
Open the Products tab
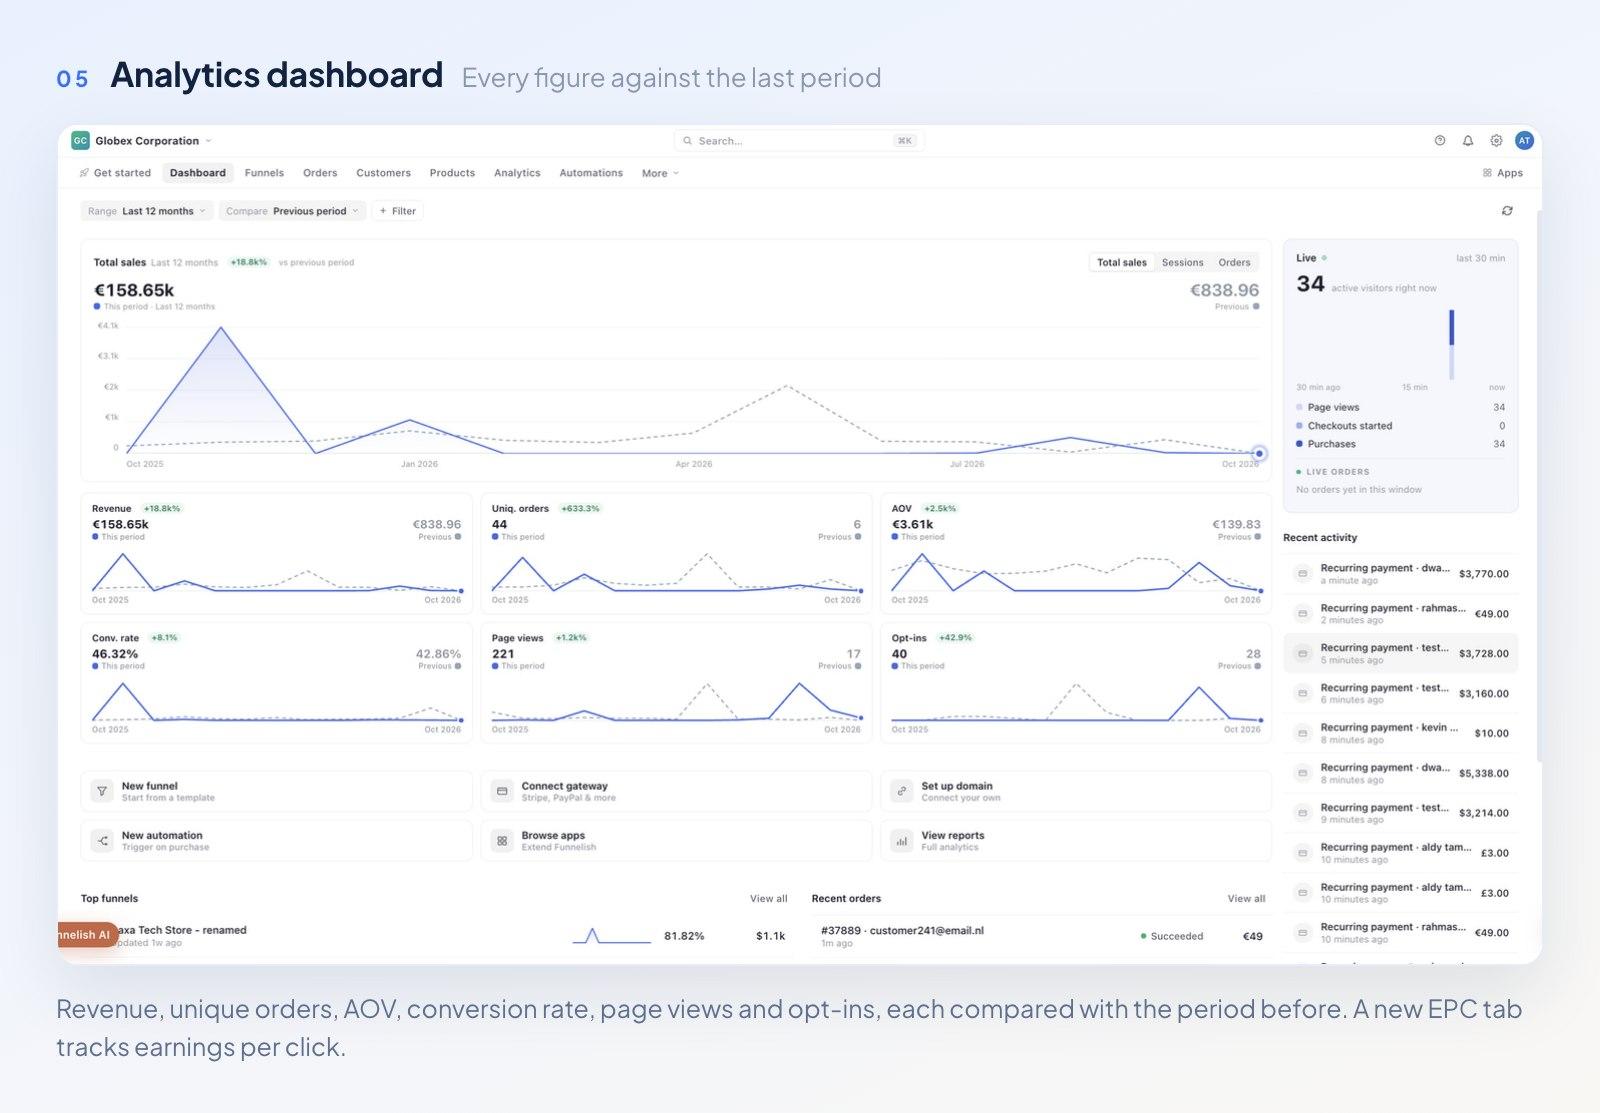point(452,173)
